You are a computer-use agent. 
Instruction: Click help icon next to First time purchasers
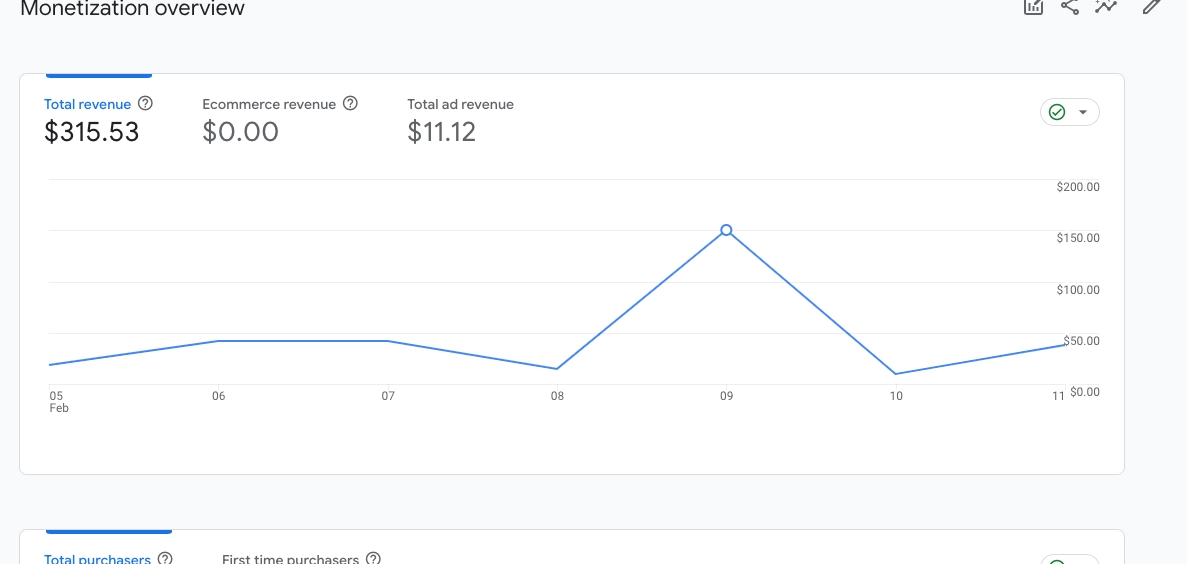tap(373, 559)
